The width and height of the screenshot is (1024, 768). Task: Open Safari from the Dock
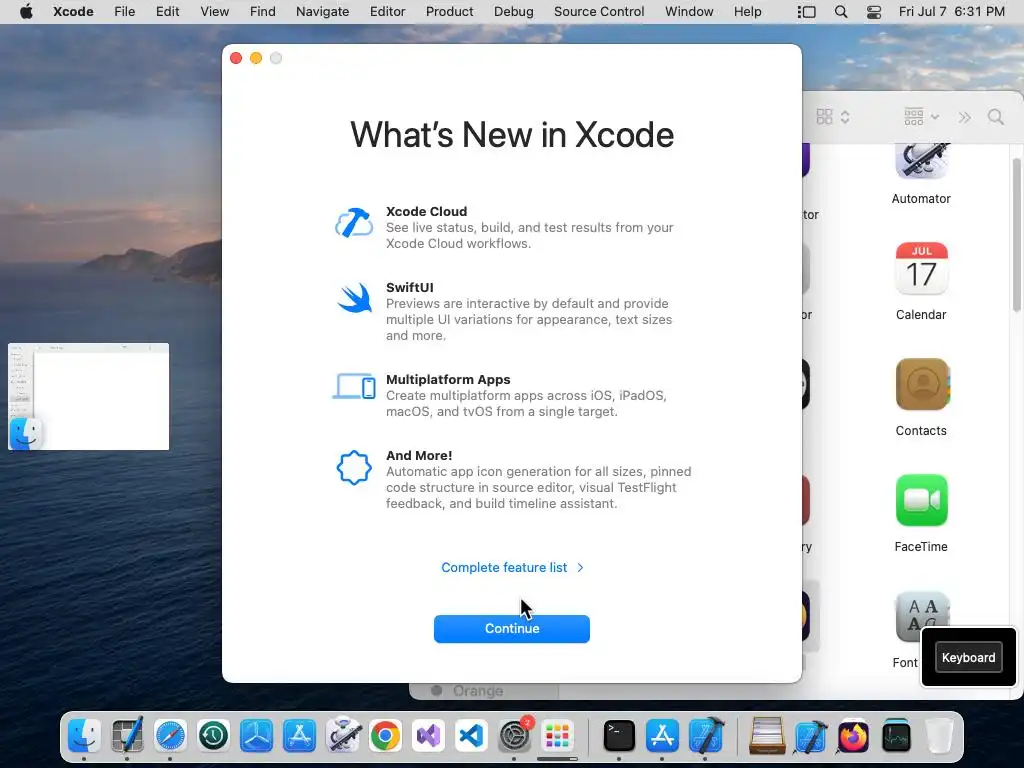(170, 736)
